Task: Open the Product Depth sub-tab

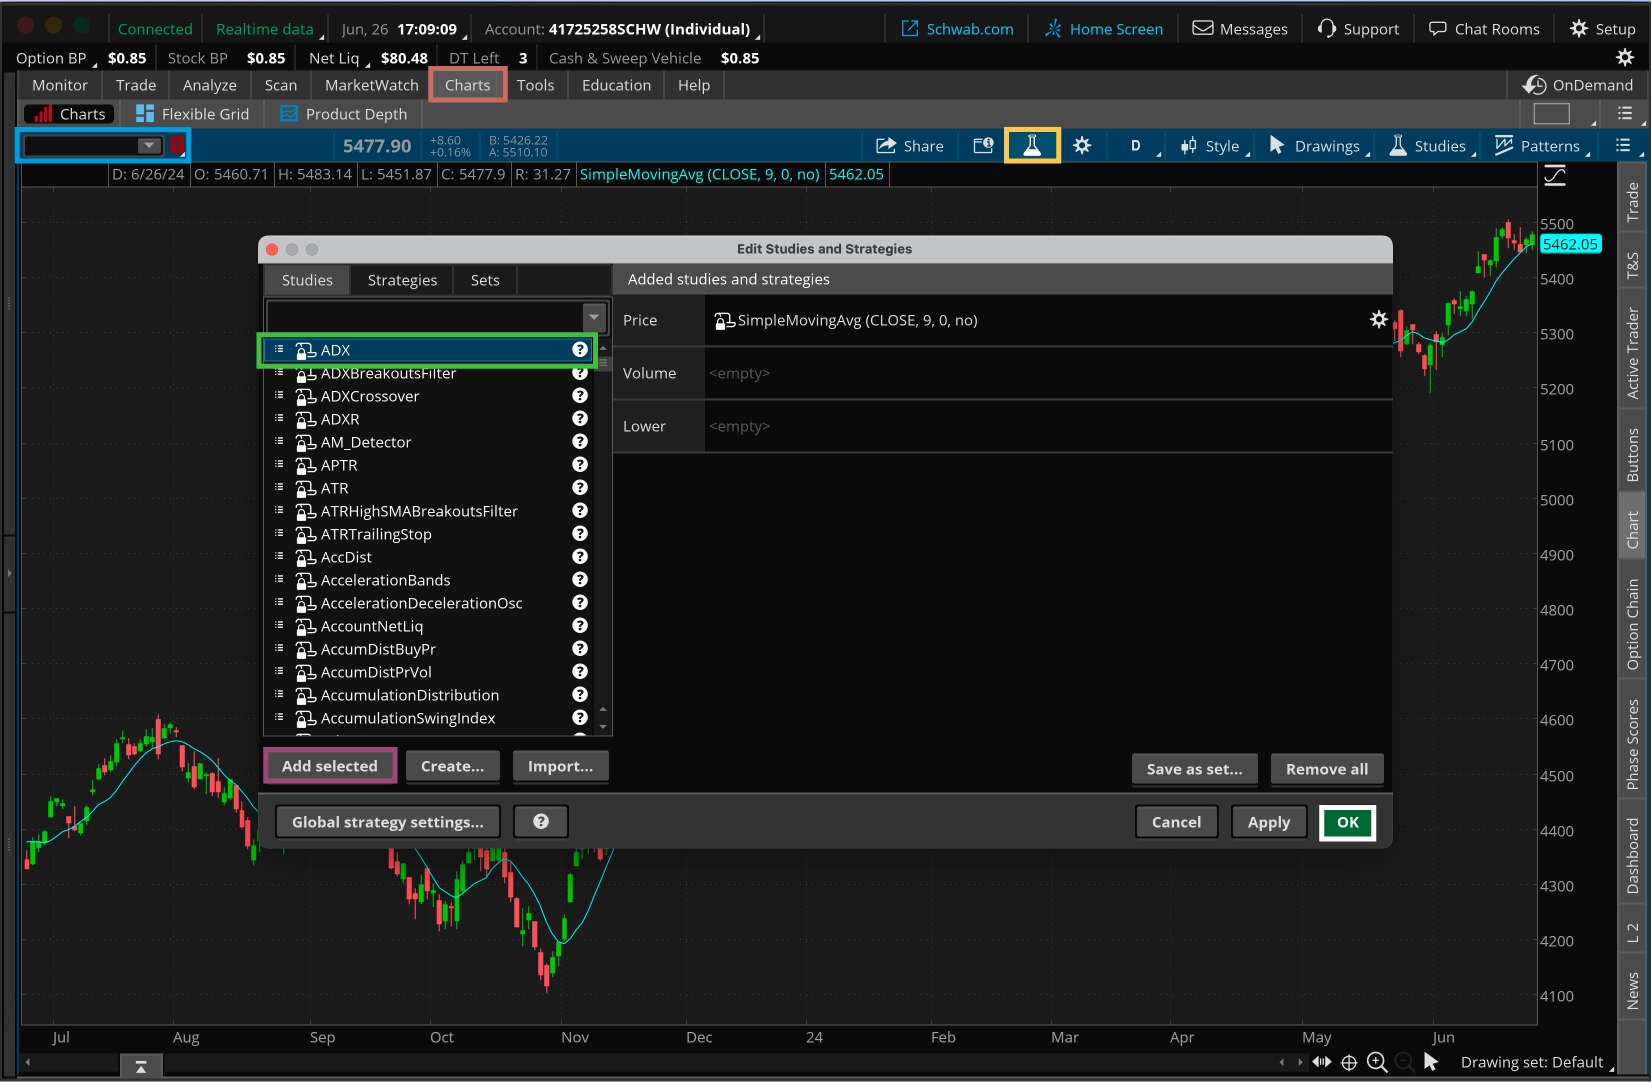Action: tap(344, 114)
